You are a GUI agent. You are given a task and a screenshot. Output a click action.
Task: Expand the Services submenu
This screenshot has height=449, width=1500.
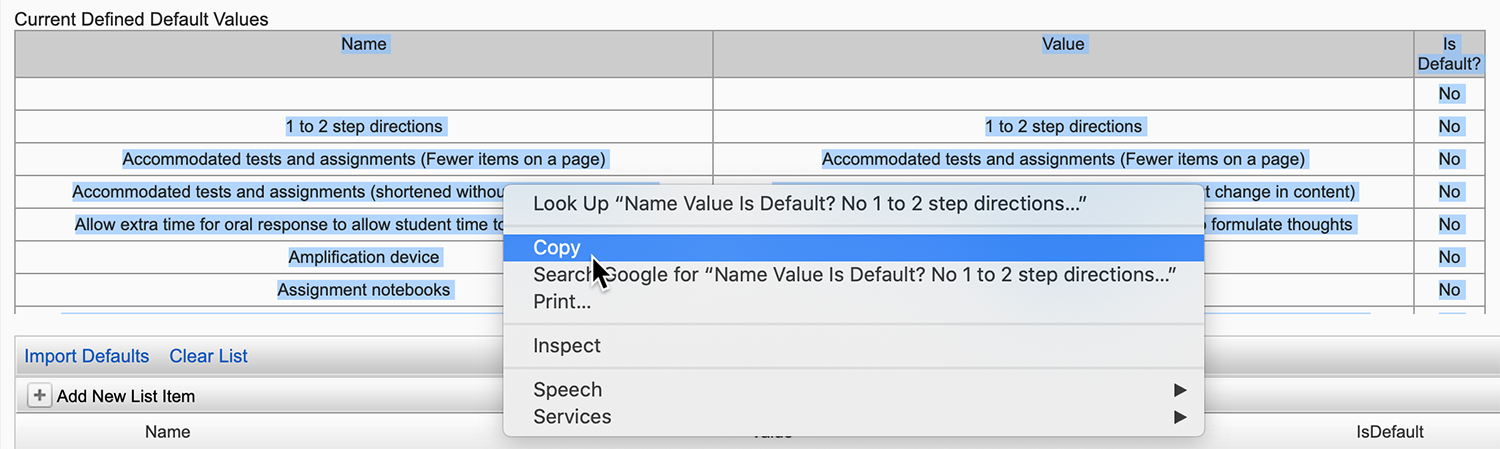tap(572, 416)
